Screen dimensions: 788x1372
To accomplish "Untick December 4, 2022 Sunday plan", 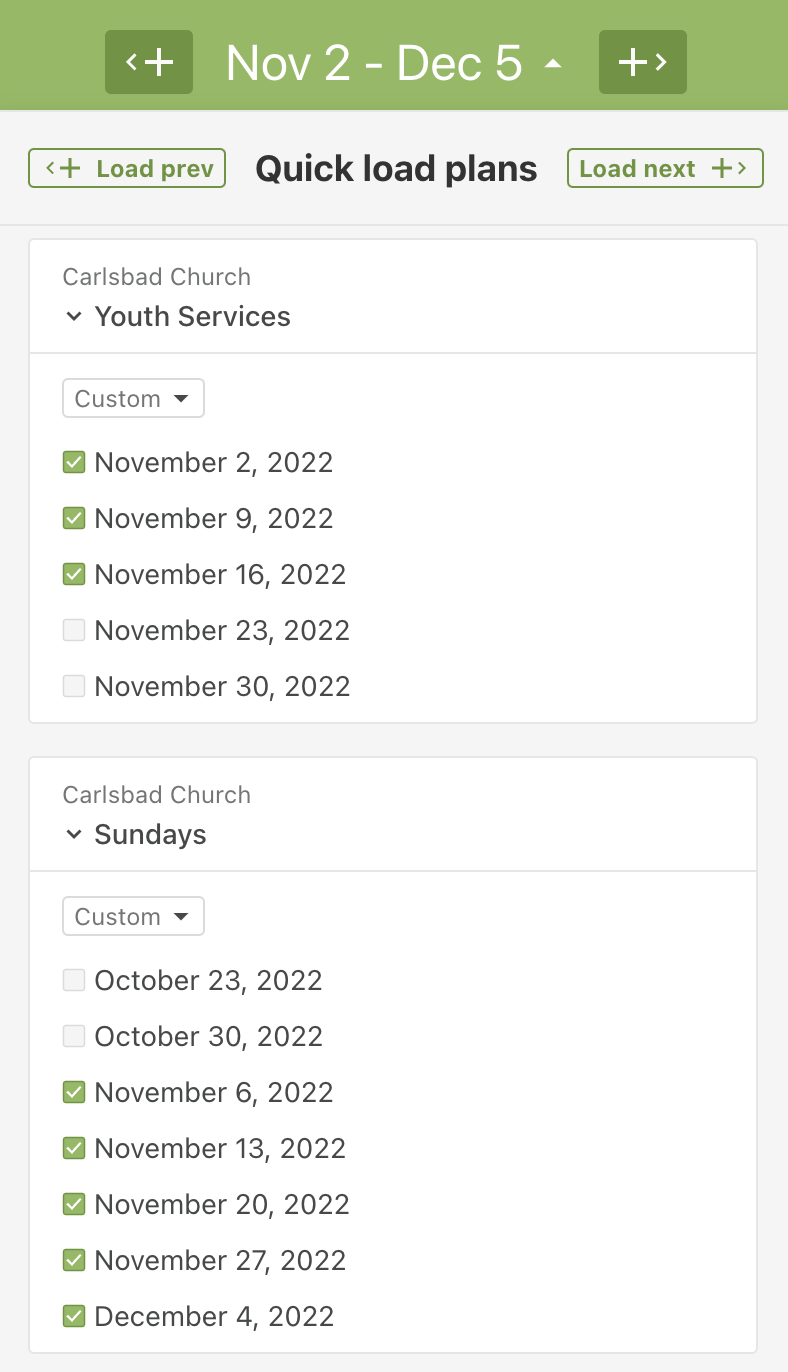I will point(73,1316).
